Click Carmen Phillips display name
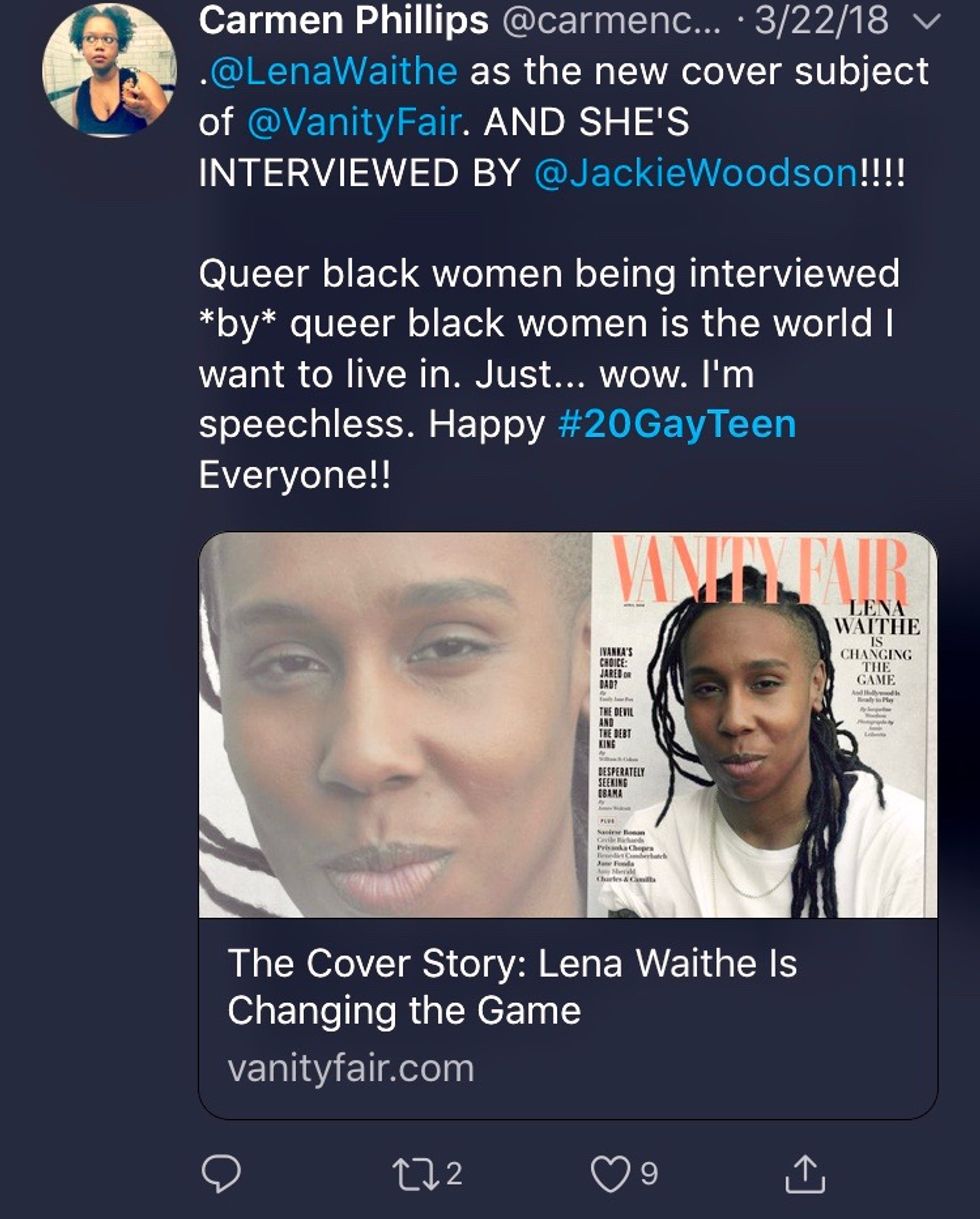This screenshot has width=980, height=1219. coord(342,21)
